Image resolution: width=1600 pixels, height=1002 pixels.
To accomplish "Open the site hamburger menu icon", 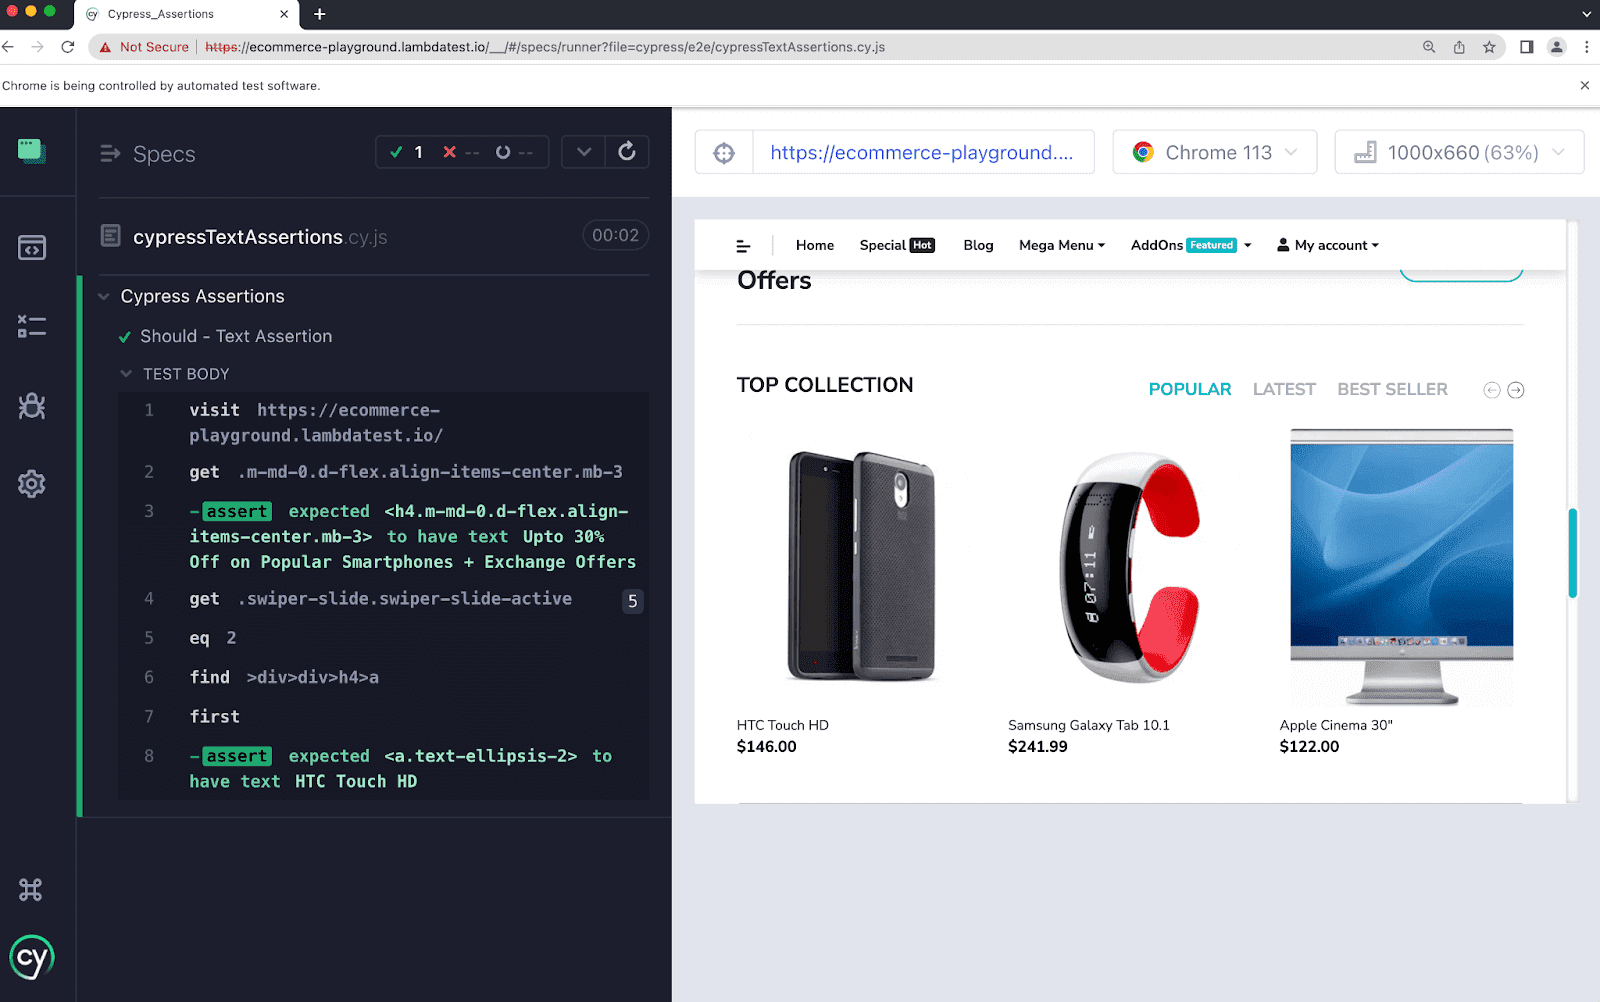I will tap(743, 246).
